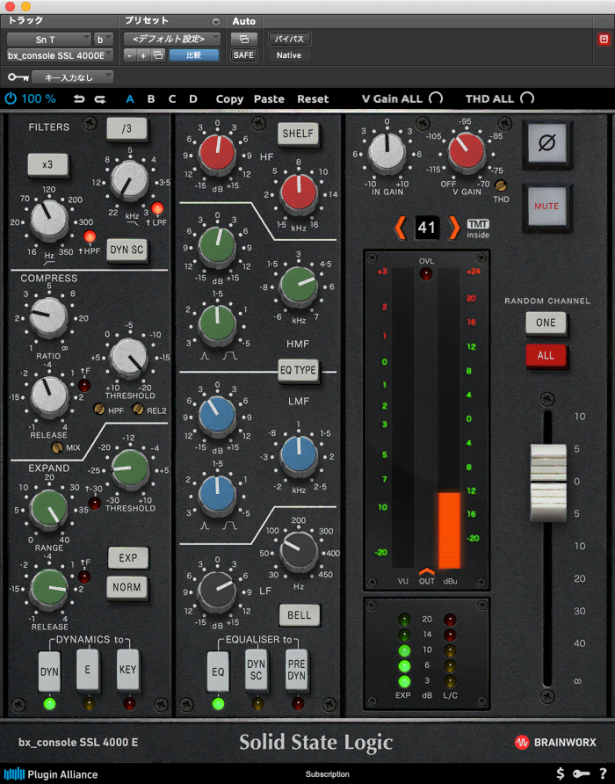
Task: Click the license key icon in footer
Action: [580, 774]
